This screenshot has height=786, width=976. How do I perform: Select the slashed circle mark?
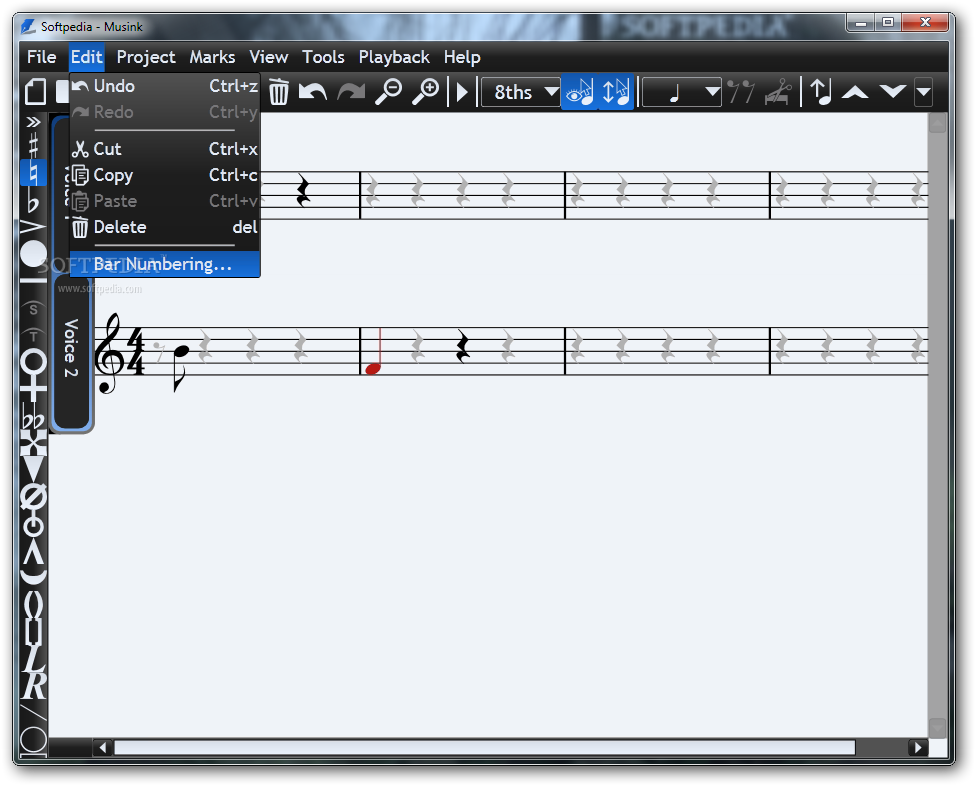34,497
